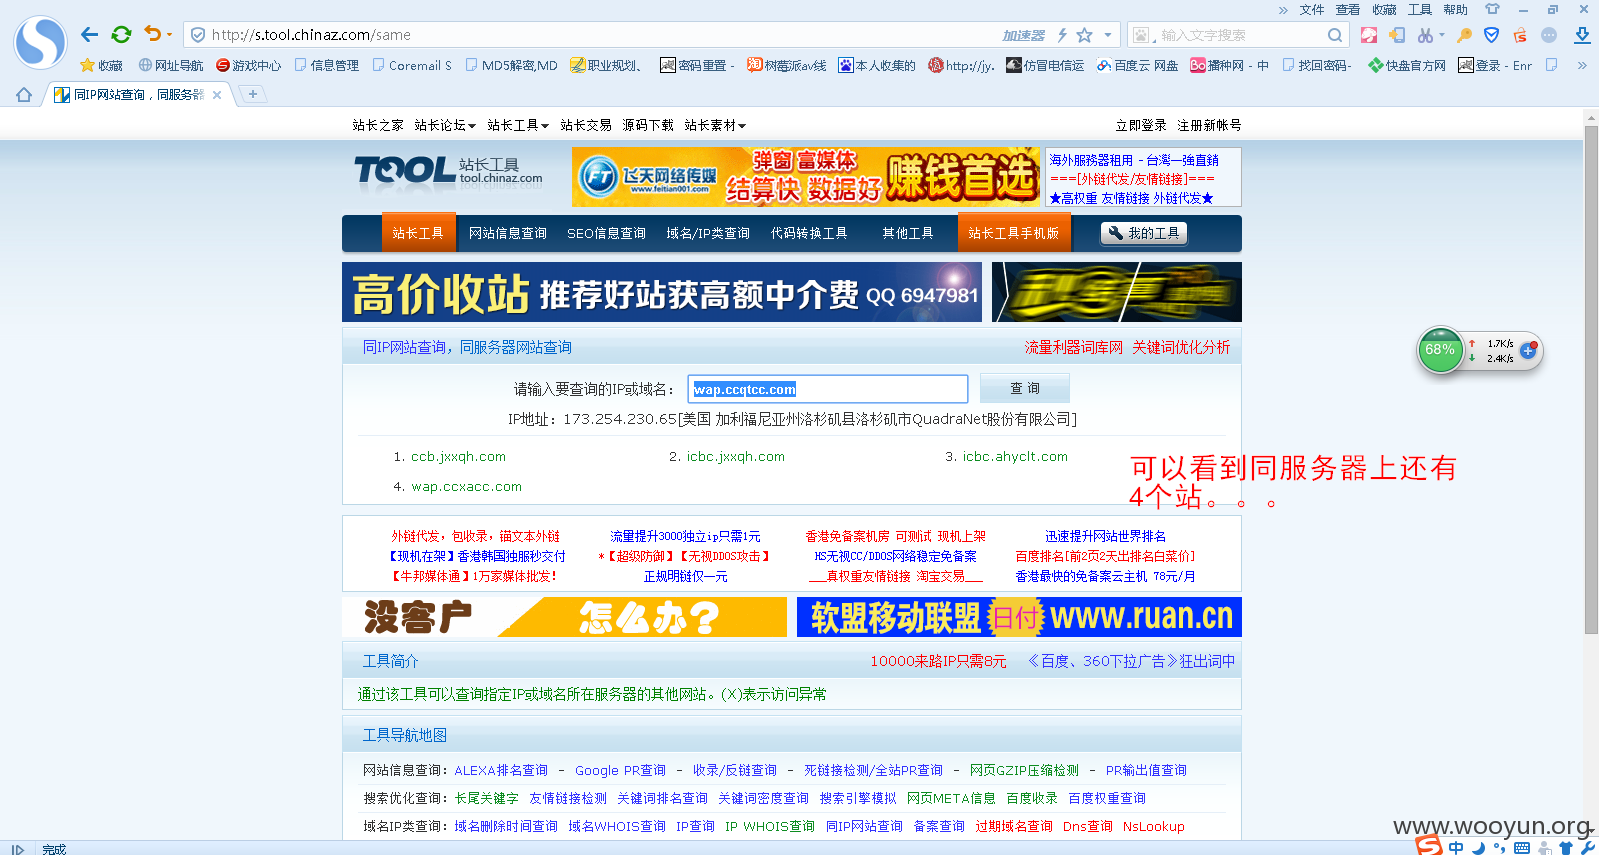Click the green 68% memory accelerator ball
This screenshot has height=855, width=1599.
[x=1440, y=350]
